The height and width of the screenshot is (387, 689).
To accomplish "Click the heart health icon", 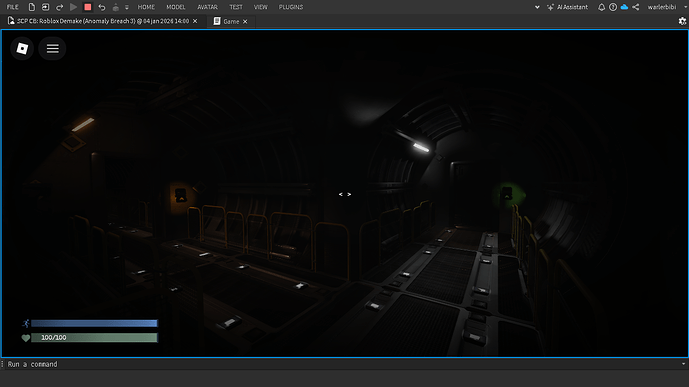I will click(25, 338).
